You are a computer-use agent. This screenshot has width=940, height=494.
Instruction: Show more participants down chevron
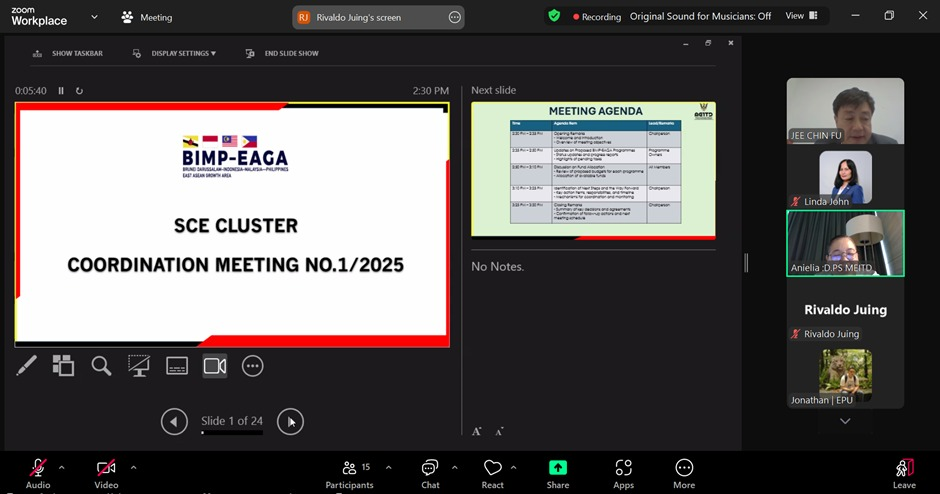pyautogui.click(x=845, y=421)
